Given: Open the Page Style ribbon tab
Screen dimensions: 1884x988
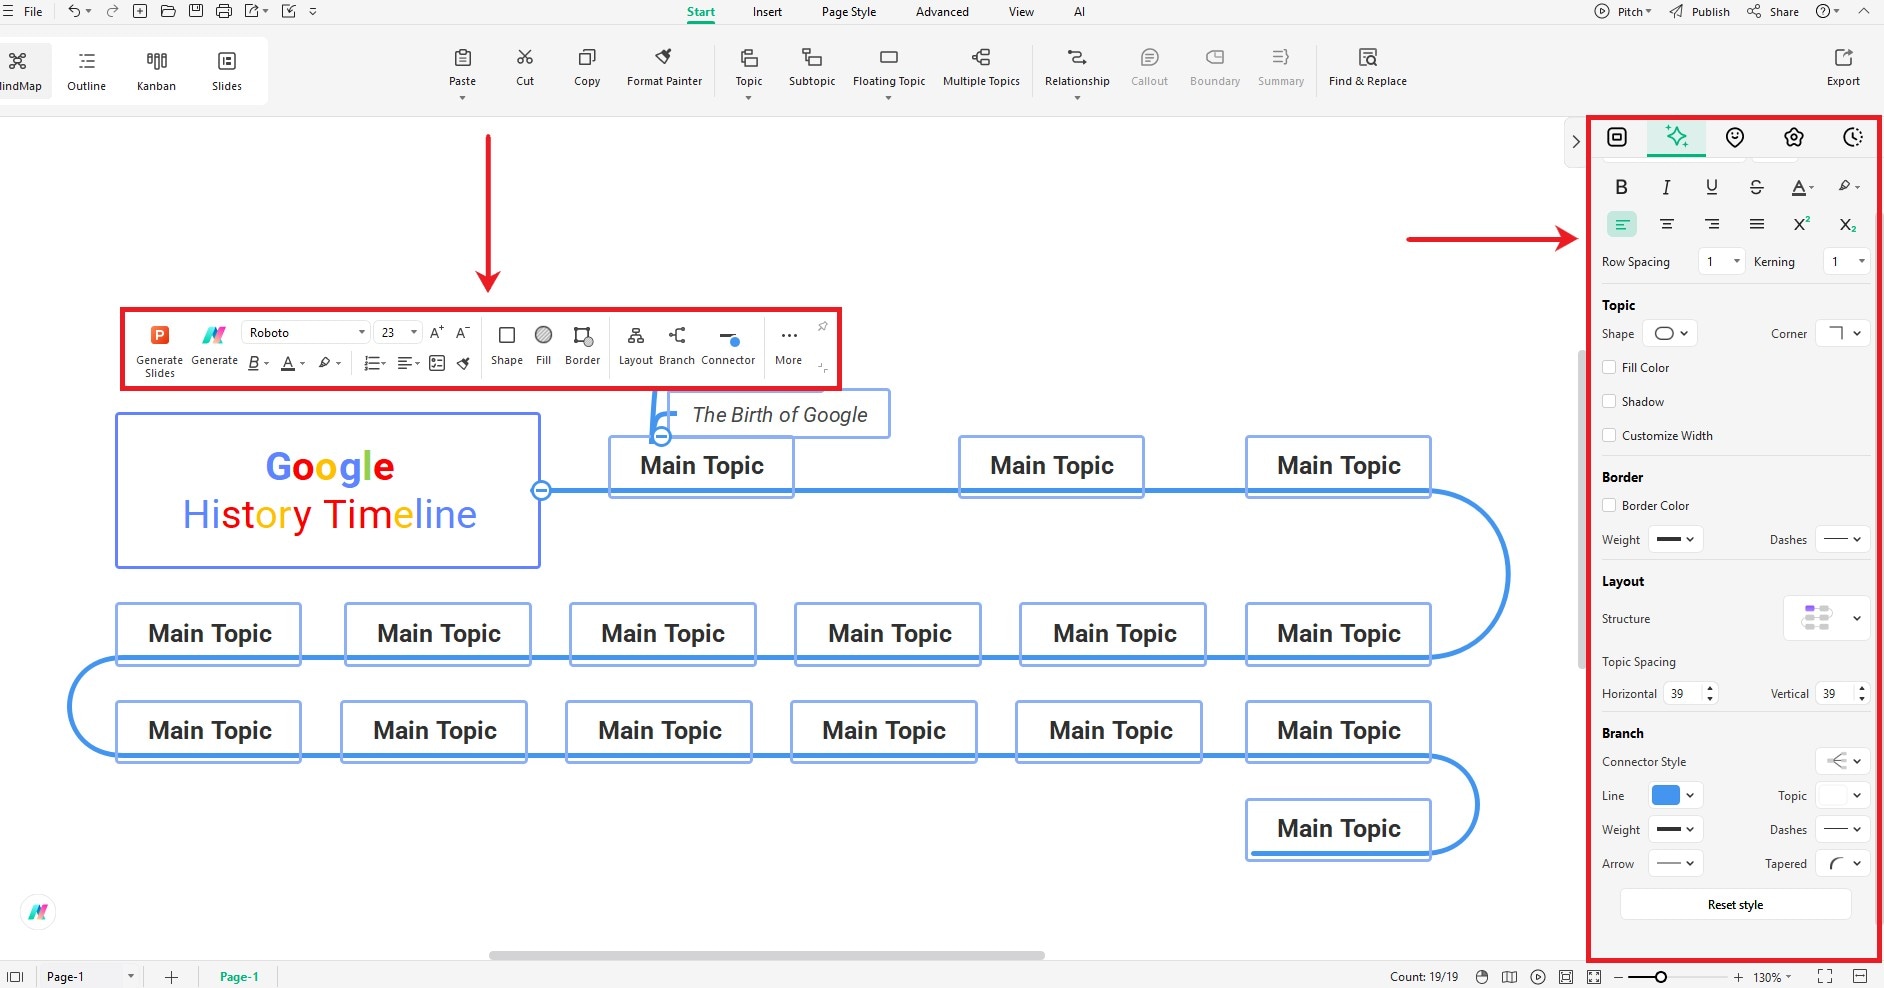Looking at the screenshot, I should [x=849, y=12].
